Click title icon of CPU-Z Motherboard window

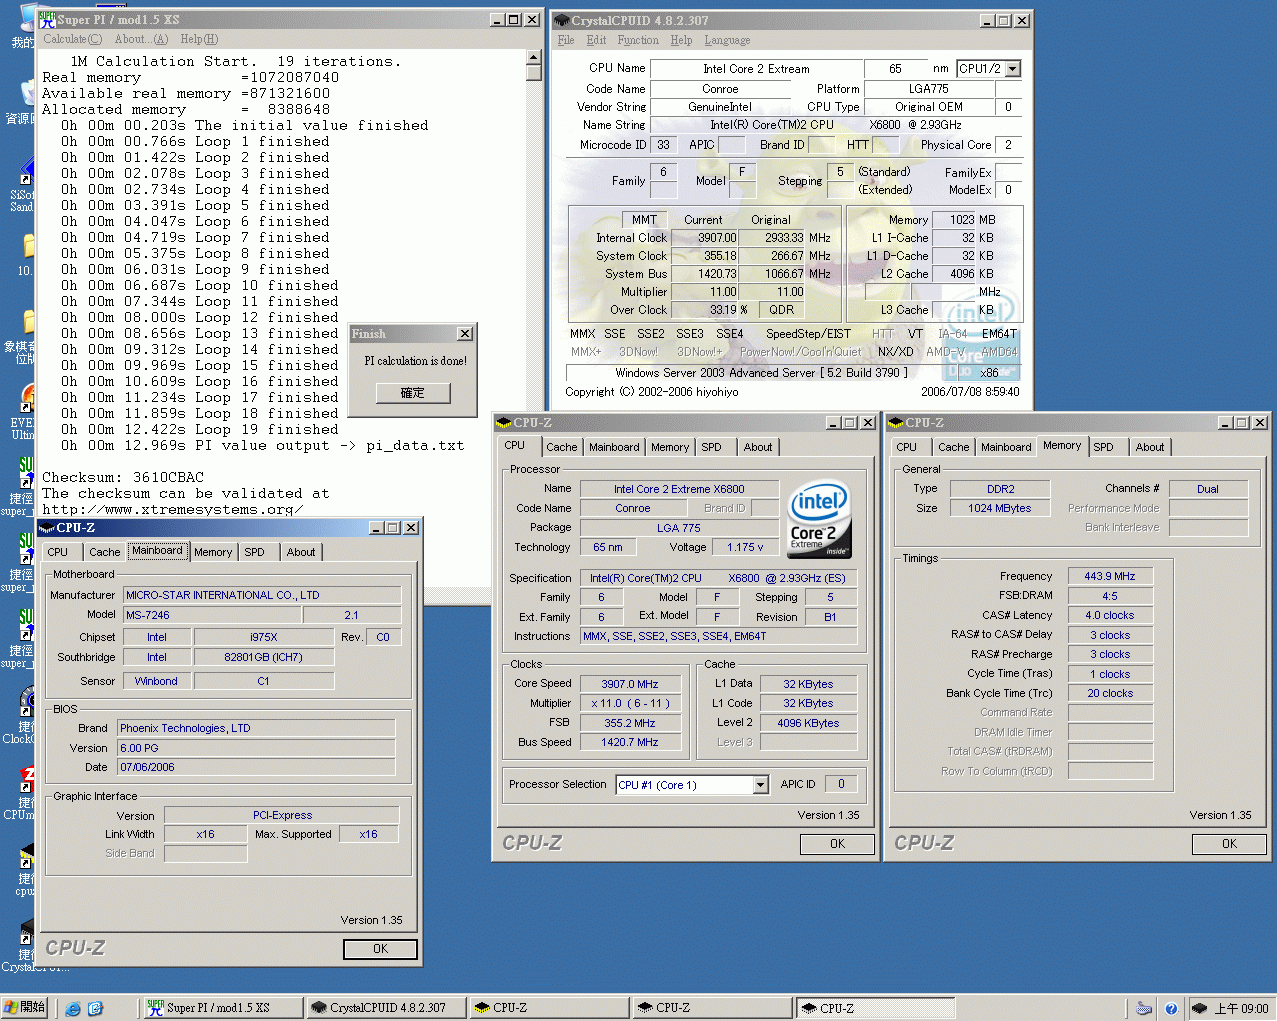[x=46, y=527]
